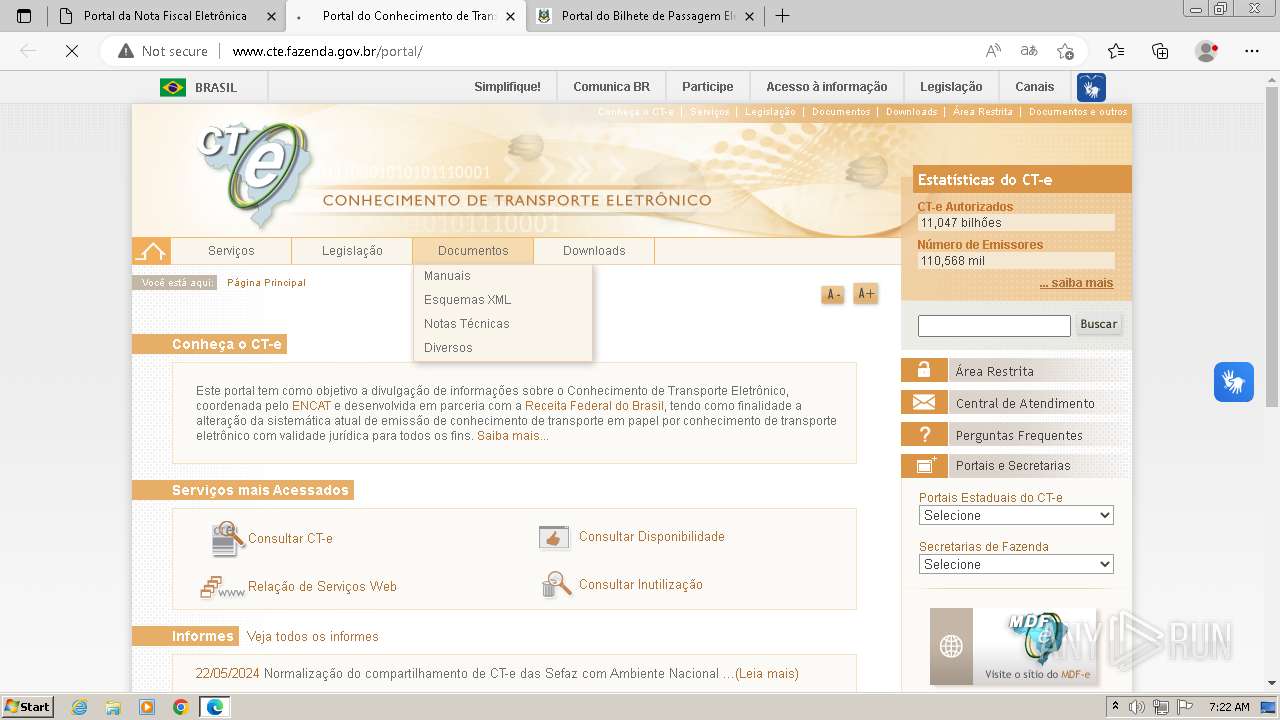Click the Relação de Serviços Web icon
Image resolution: width=1280 pixels, height=720 pixels.
(222, 587)
